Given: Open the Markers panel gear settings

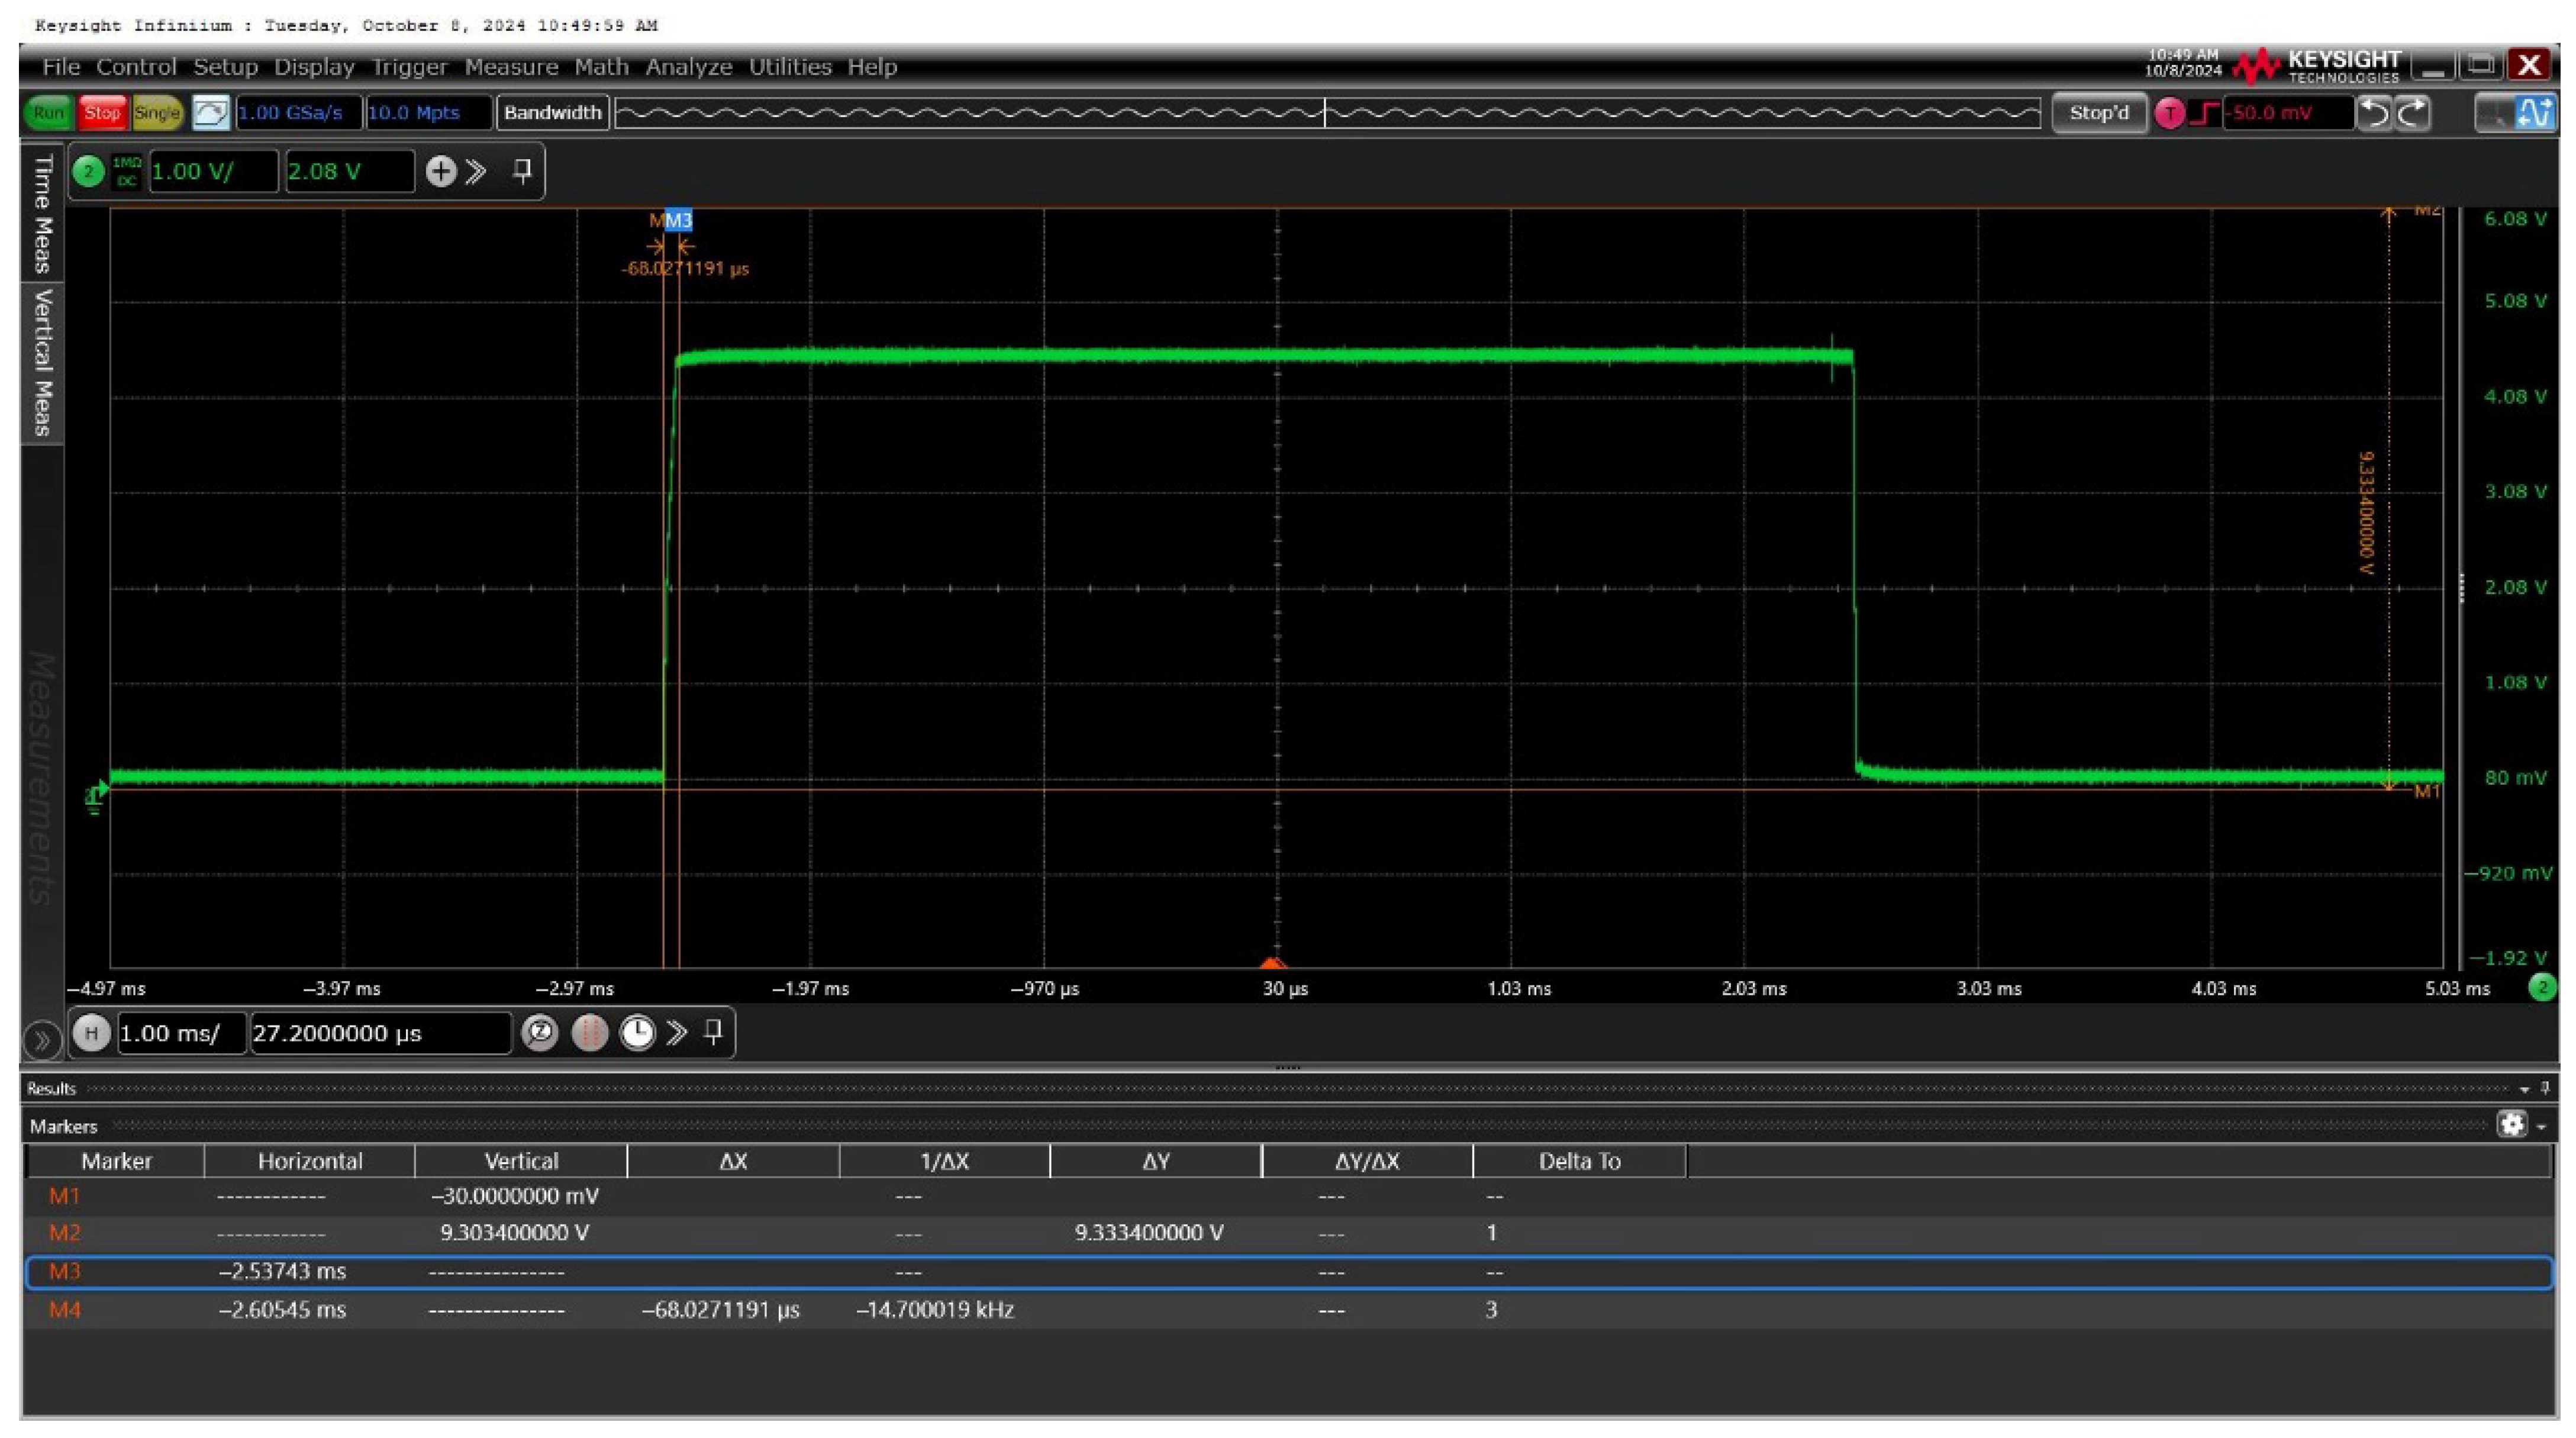Looking at the screenshot, I should click(x=2511, y=1125).
